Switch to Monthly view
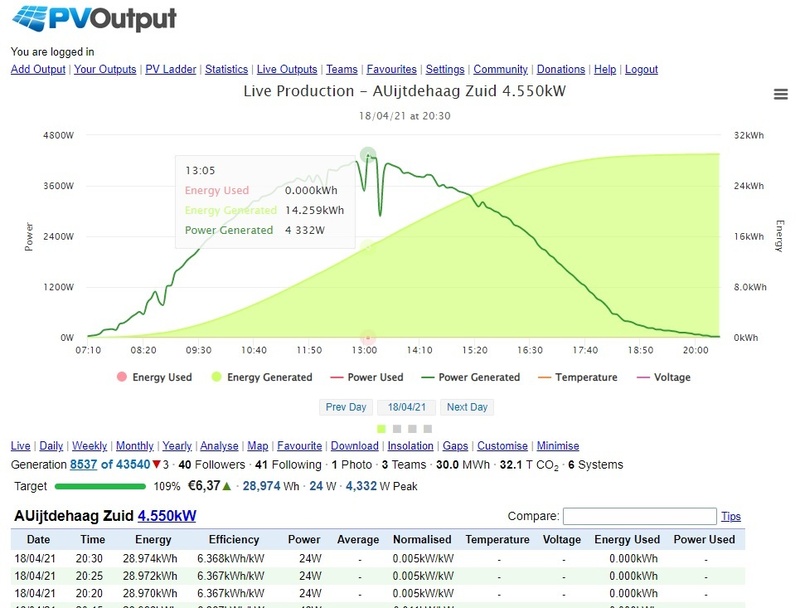This screenshot has width=800, height=608. pyautogui.click(x=135, y=446)
